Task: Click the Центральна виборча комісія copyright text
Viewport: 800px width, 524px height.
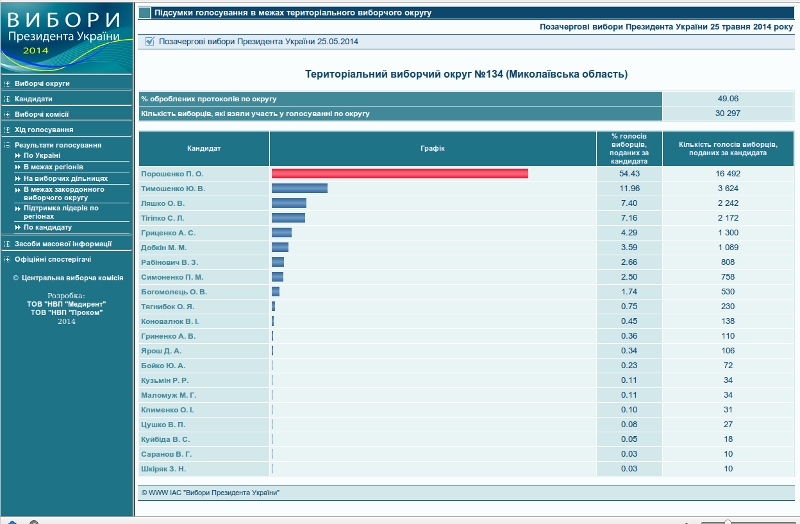Action: tap(68, 278)
